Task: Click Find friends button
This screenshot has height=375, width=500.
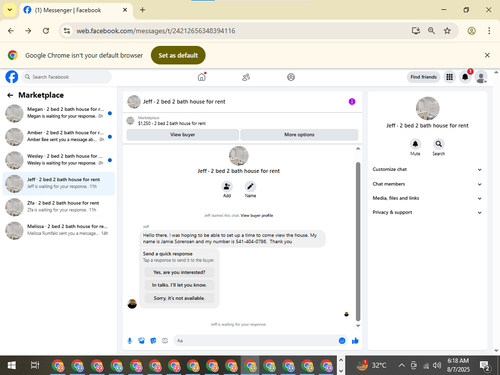Action: coord(423,77)
